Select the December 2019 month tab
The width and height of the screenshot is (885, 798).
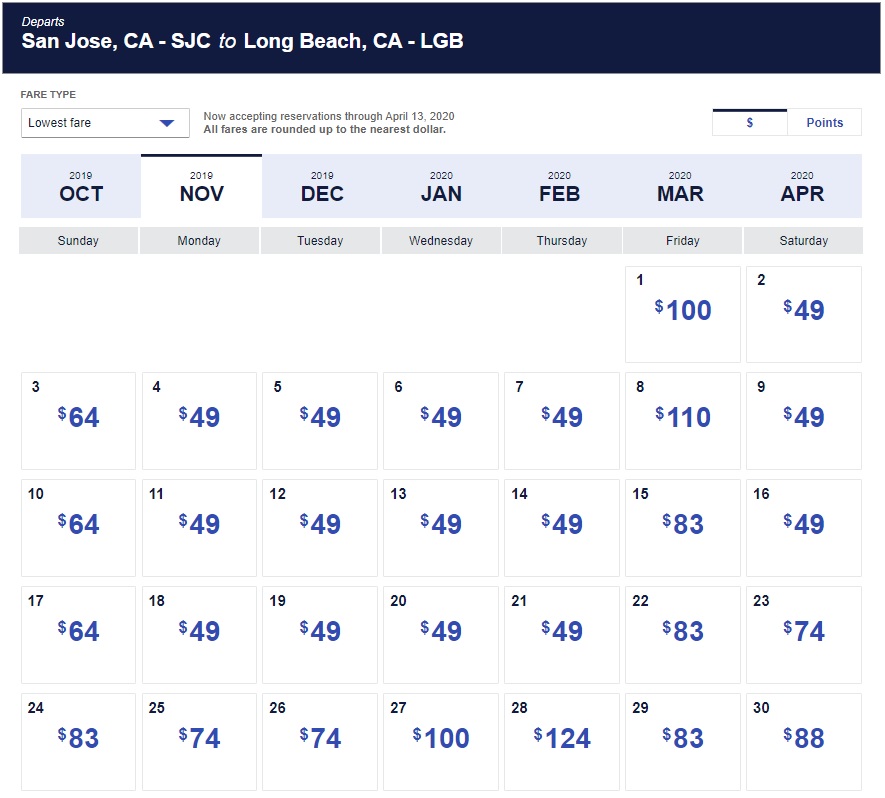[x=322, y=187]
